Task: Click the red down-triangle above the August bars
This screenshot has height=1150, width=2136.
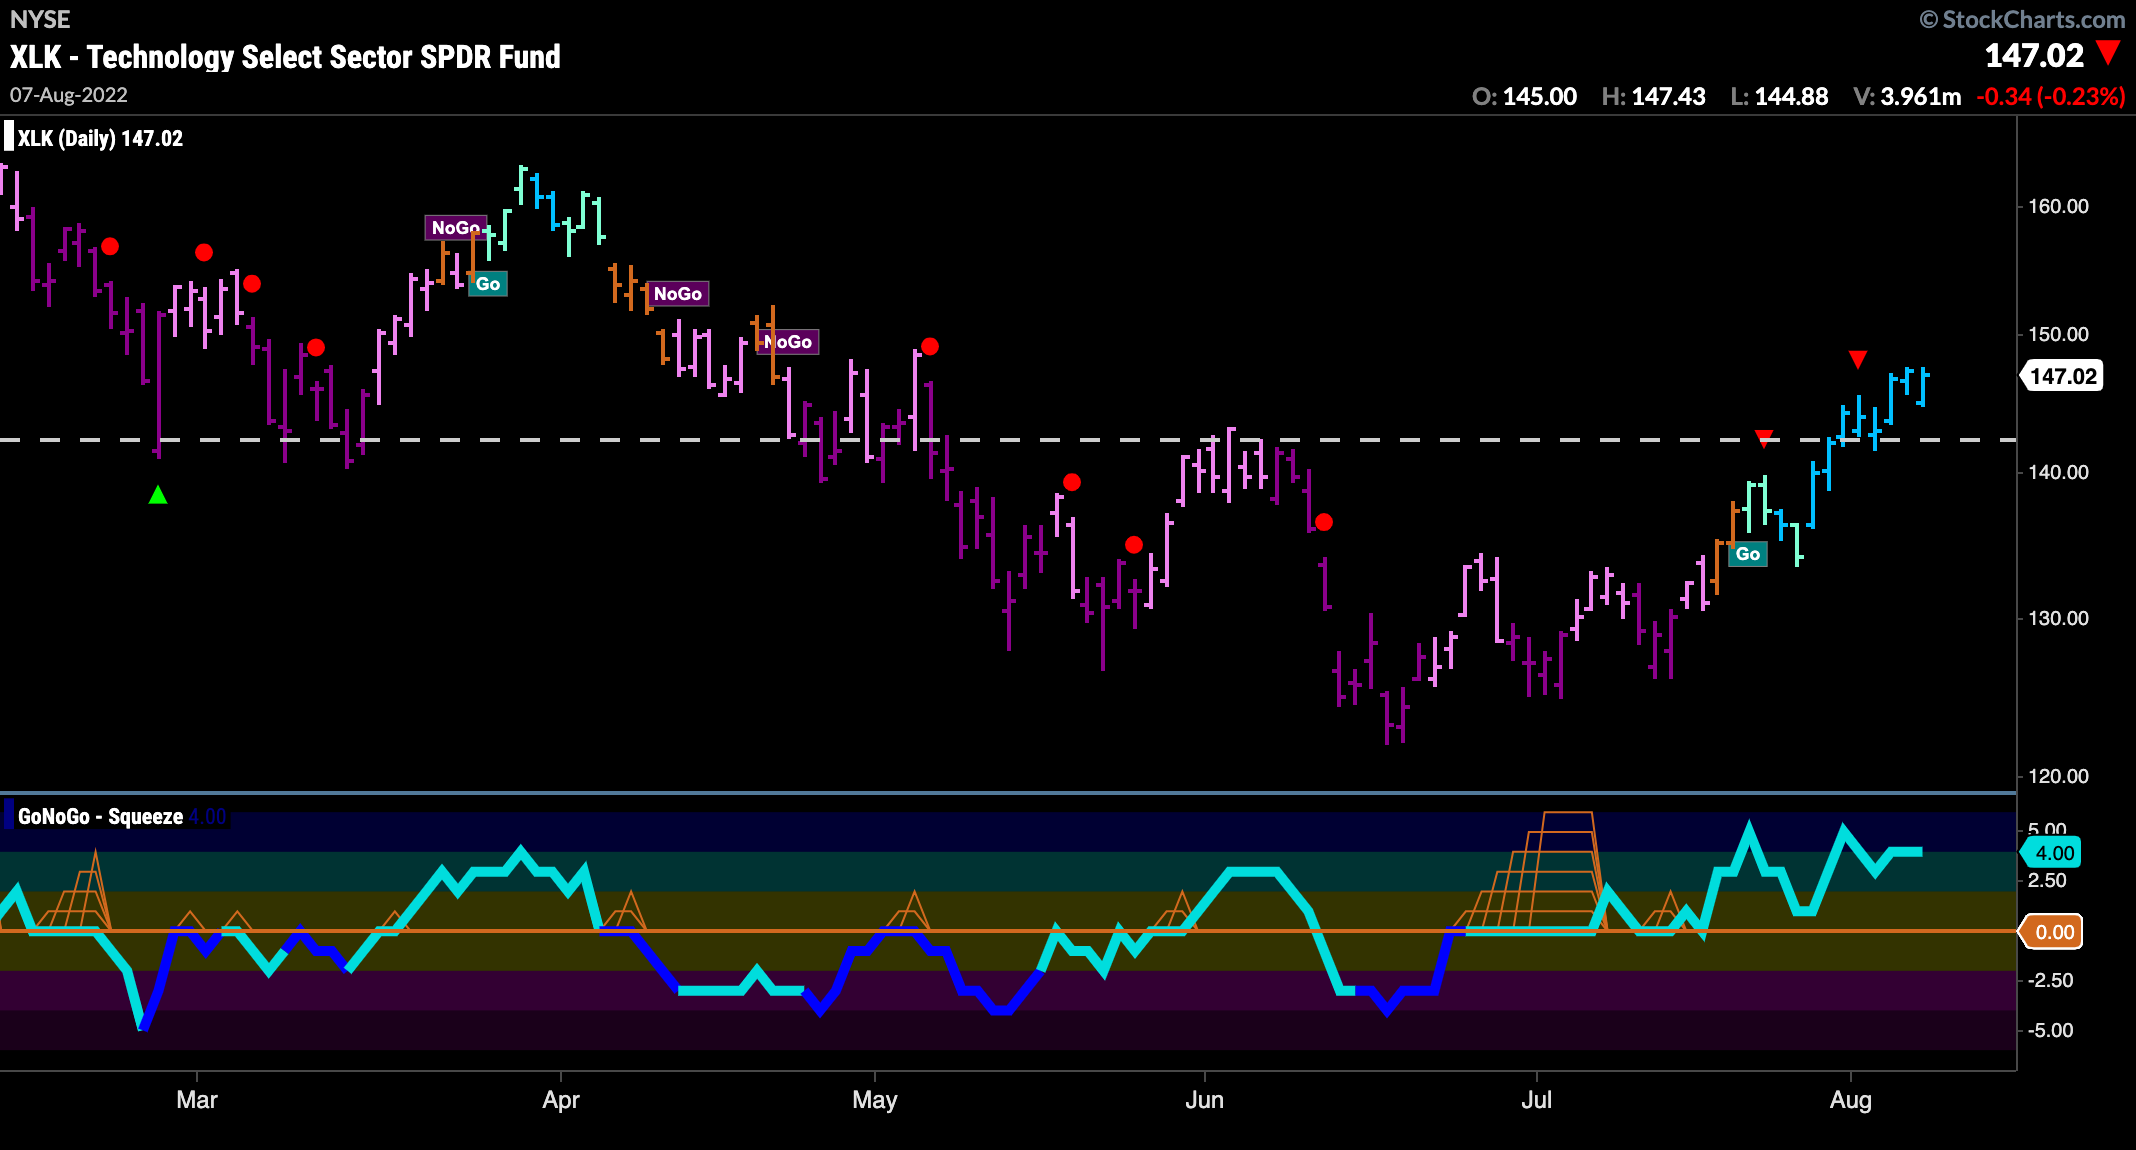Action: click(x=1858, y=359)
